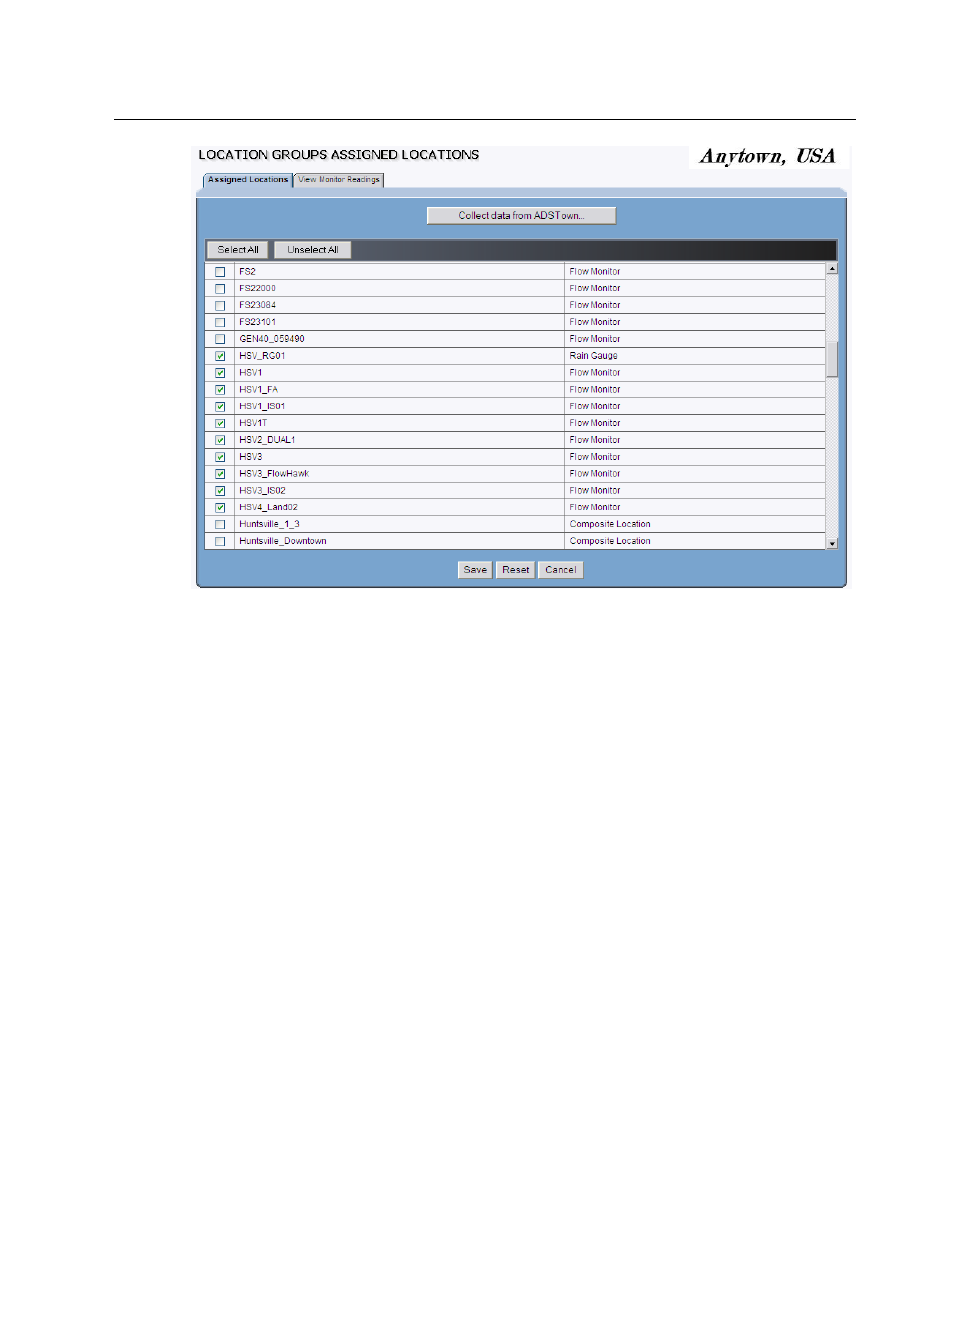Screen dimensions: 954x1321
Task: Click the FS2 location name
Action: pyautogui.click(x=247, y=272)
